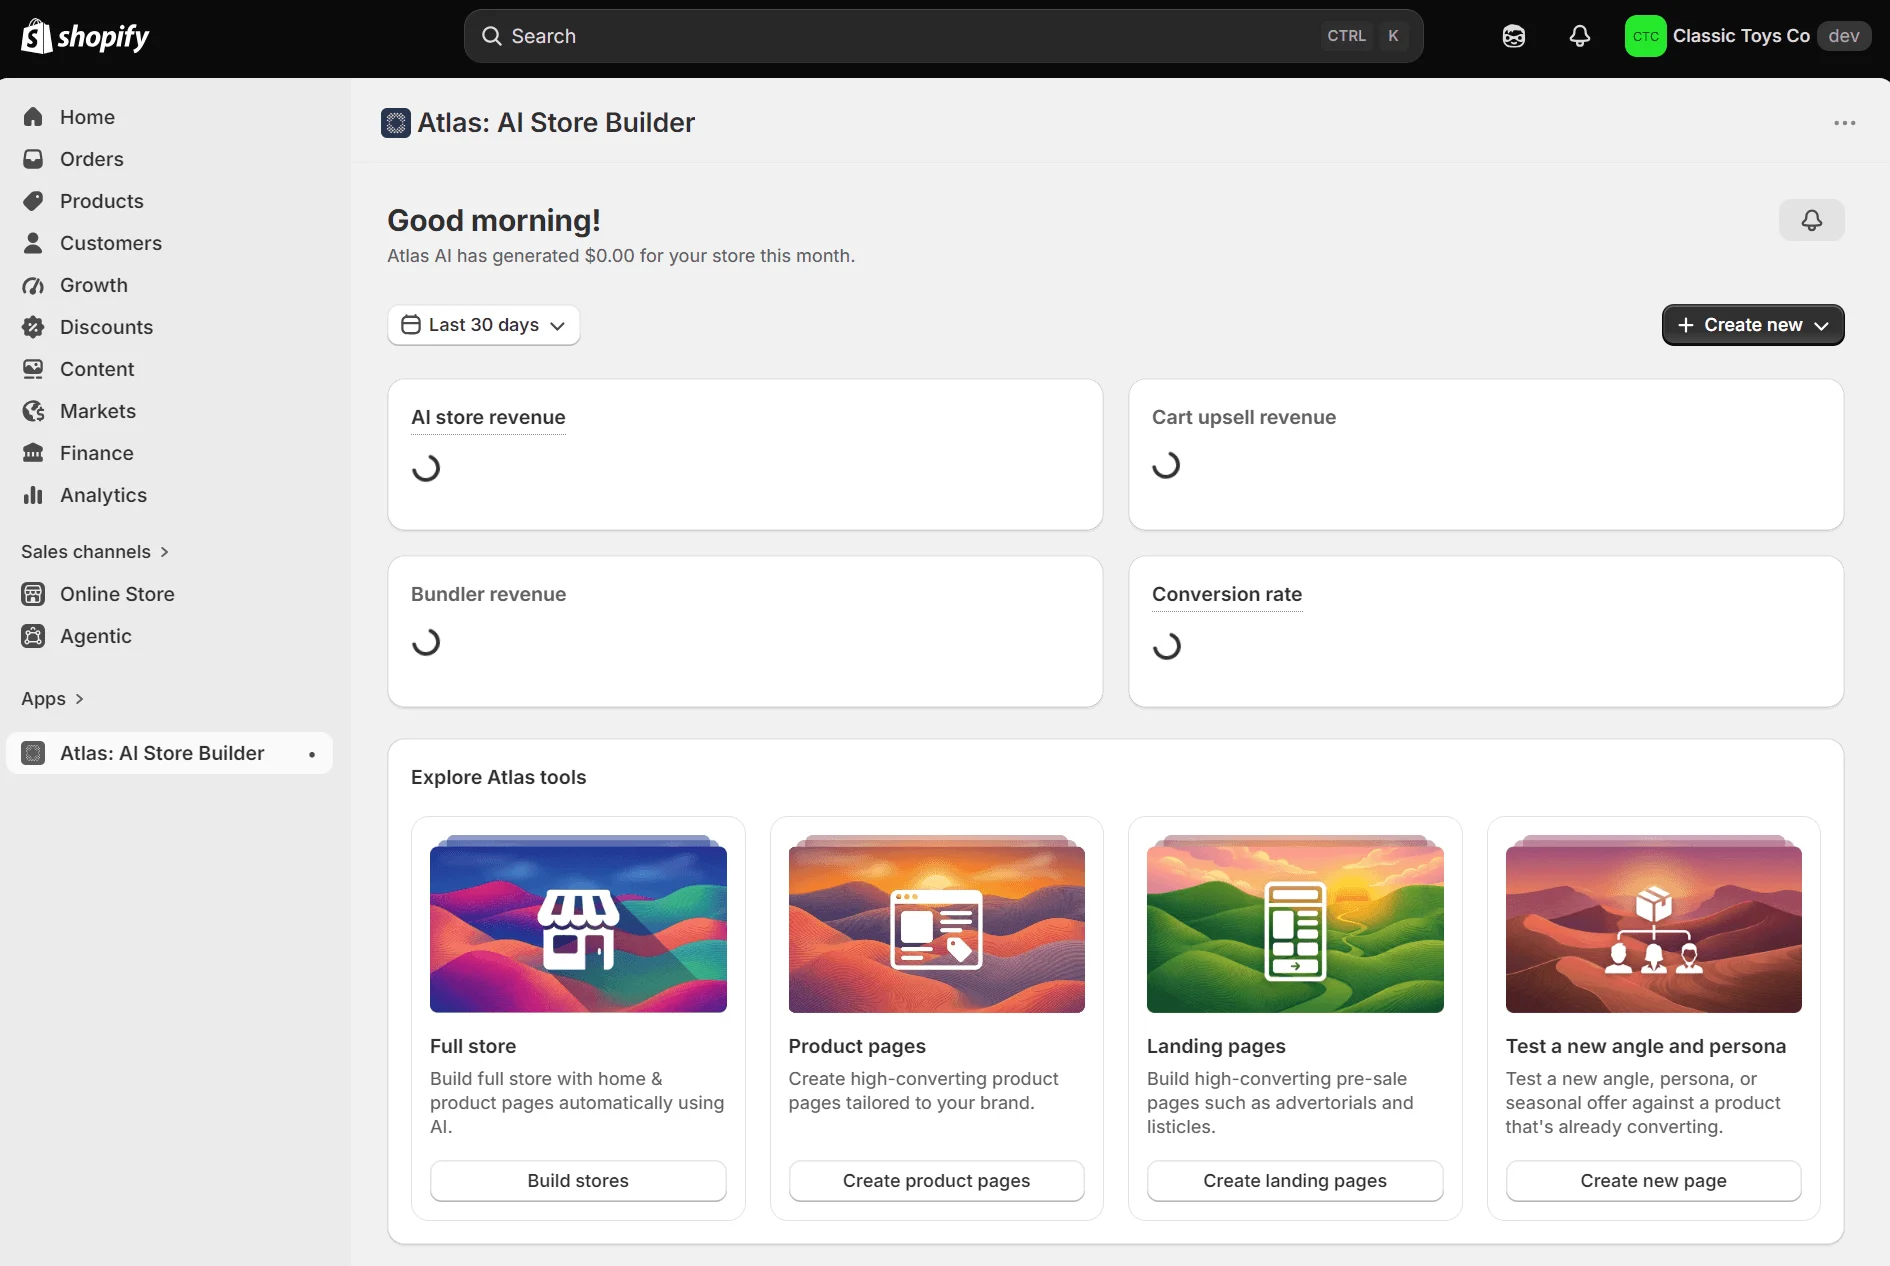The width and height of the screenshot is (1890, 1266).
Task: Click the Atlas app icon in sidebar
Action: coord(33,753)
